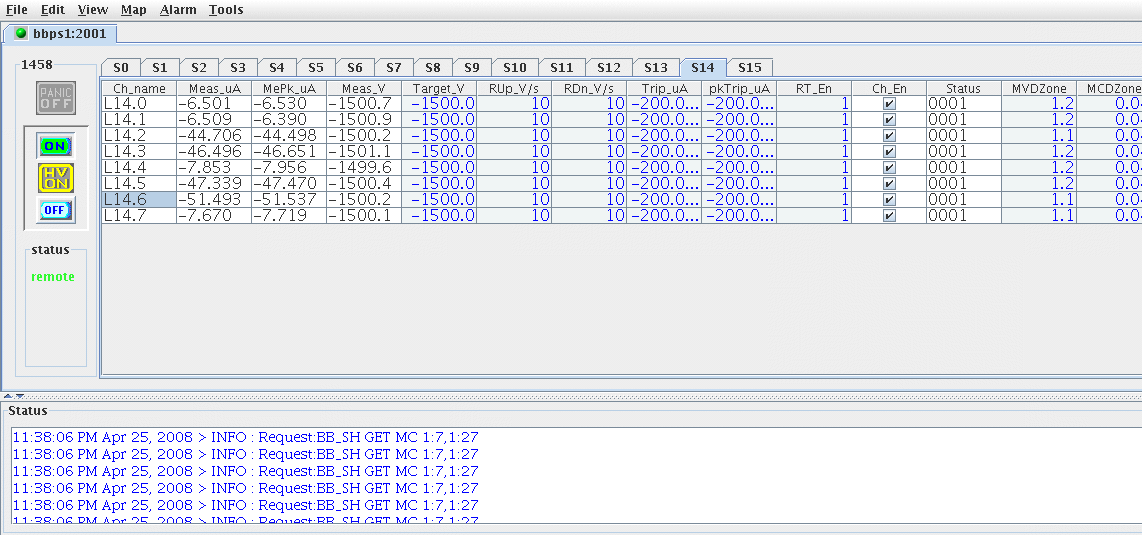Switch to slot tab S11
Screen dimensions: 1142x536
click(x=562, y=67)
